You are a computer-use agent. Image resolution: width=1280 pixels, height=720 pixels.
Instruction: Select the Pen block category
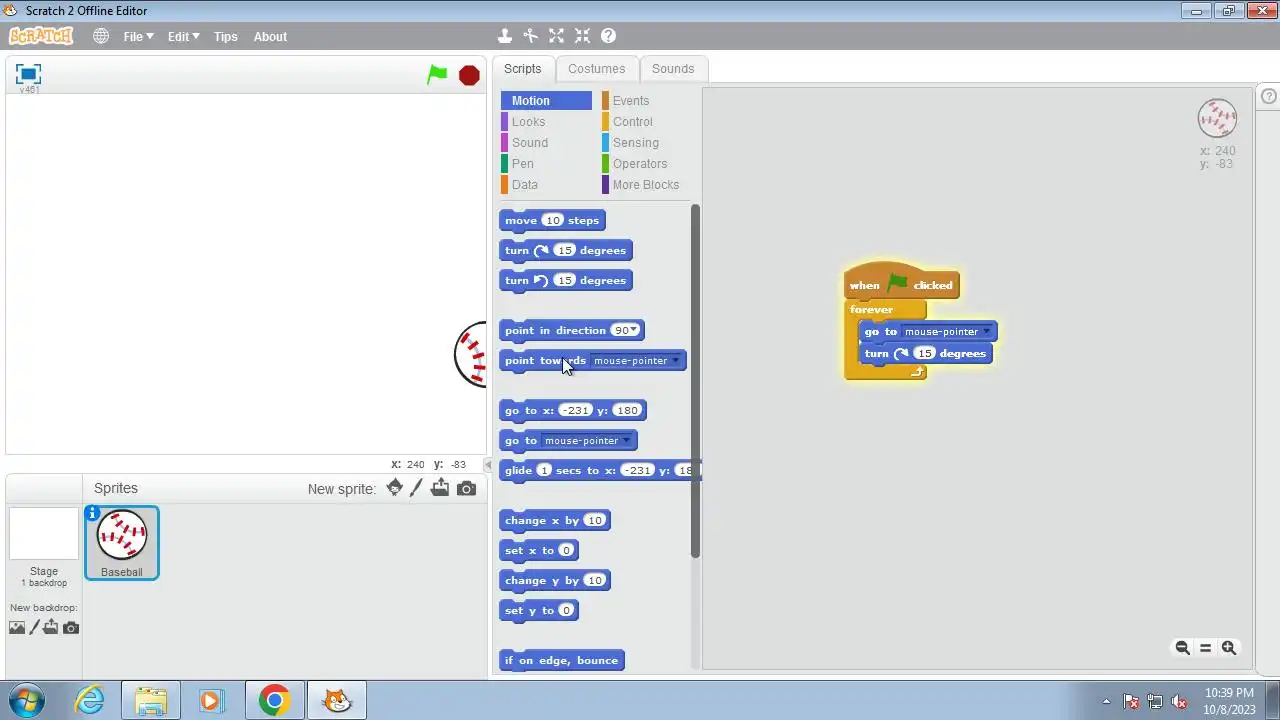click(546, 164)
